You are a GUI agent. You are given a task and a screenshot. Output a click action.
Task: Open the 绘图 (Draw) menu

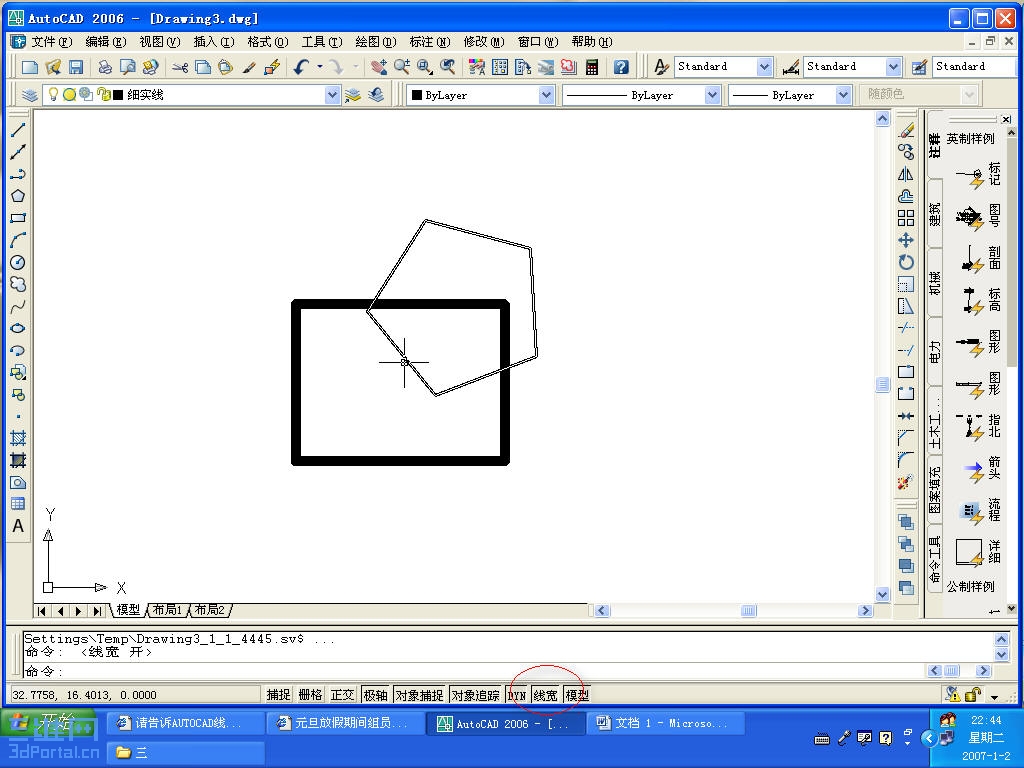tap(376, 42)
